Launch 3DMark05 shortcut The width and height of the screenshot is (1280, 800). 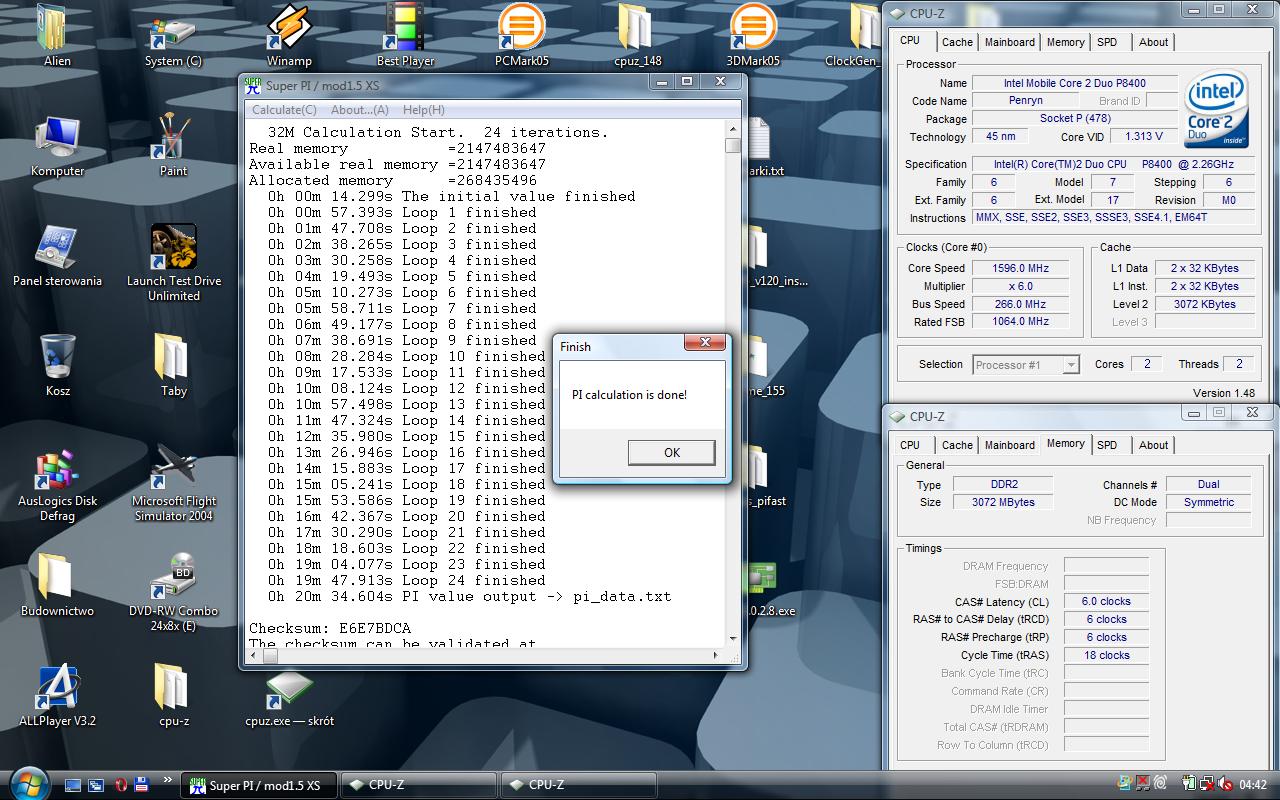(x=753, y=36)
